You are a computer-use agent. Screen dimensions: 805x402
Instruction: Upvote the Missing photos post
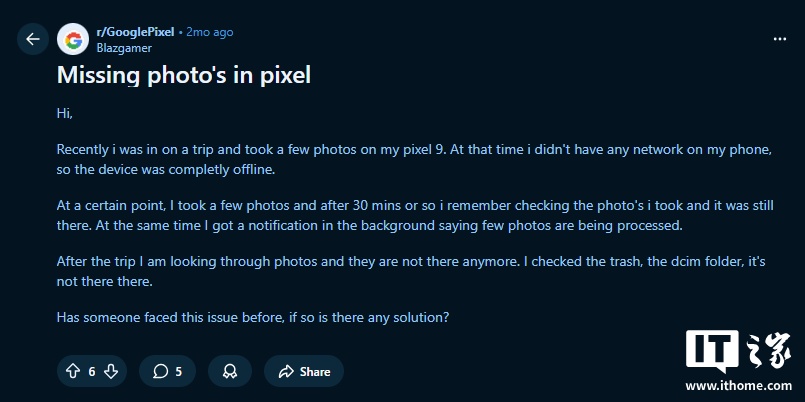[72, 371]
